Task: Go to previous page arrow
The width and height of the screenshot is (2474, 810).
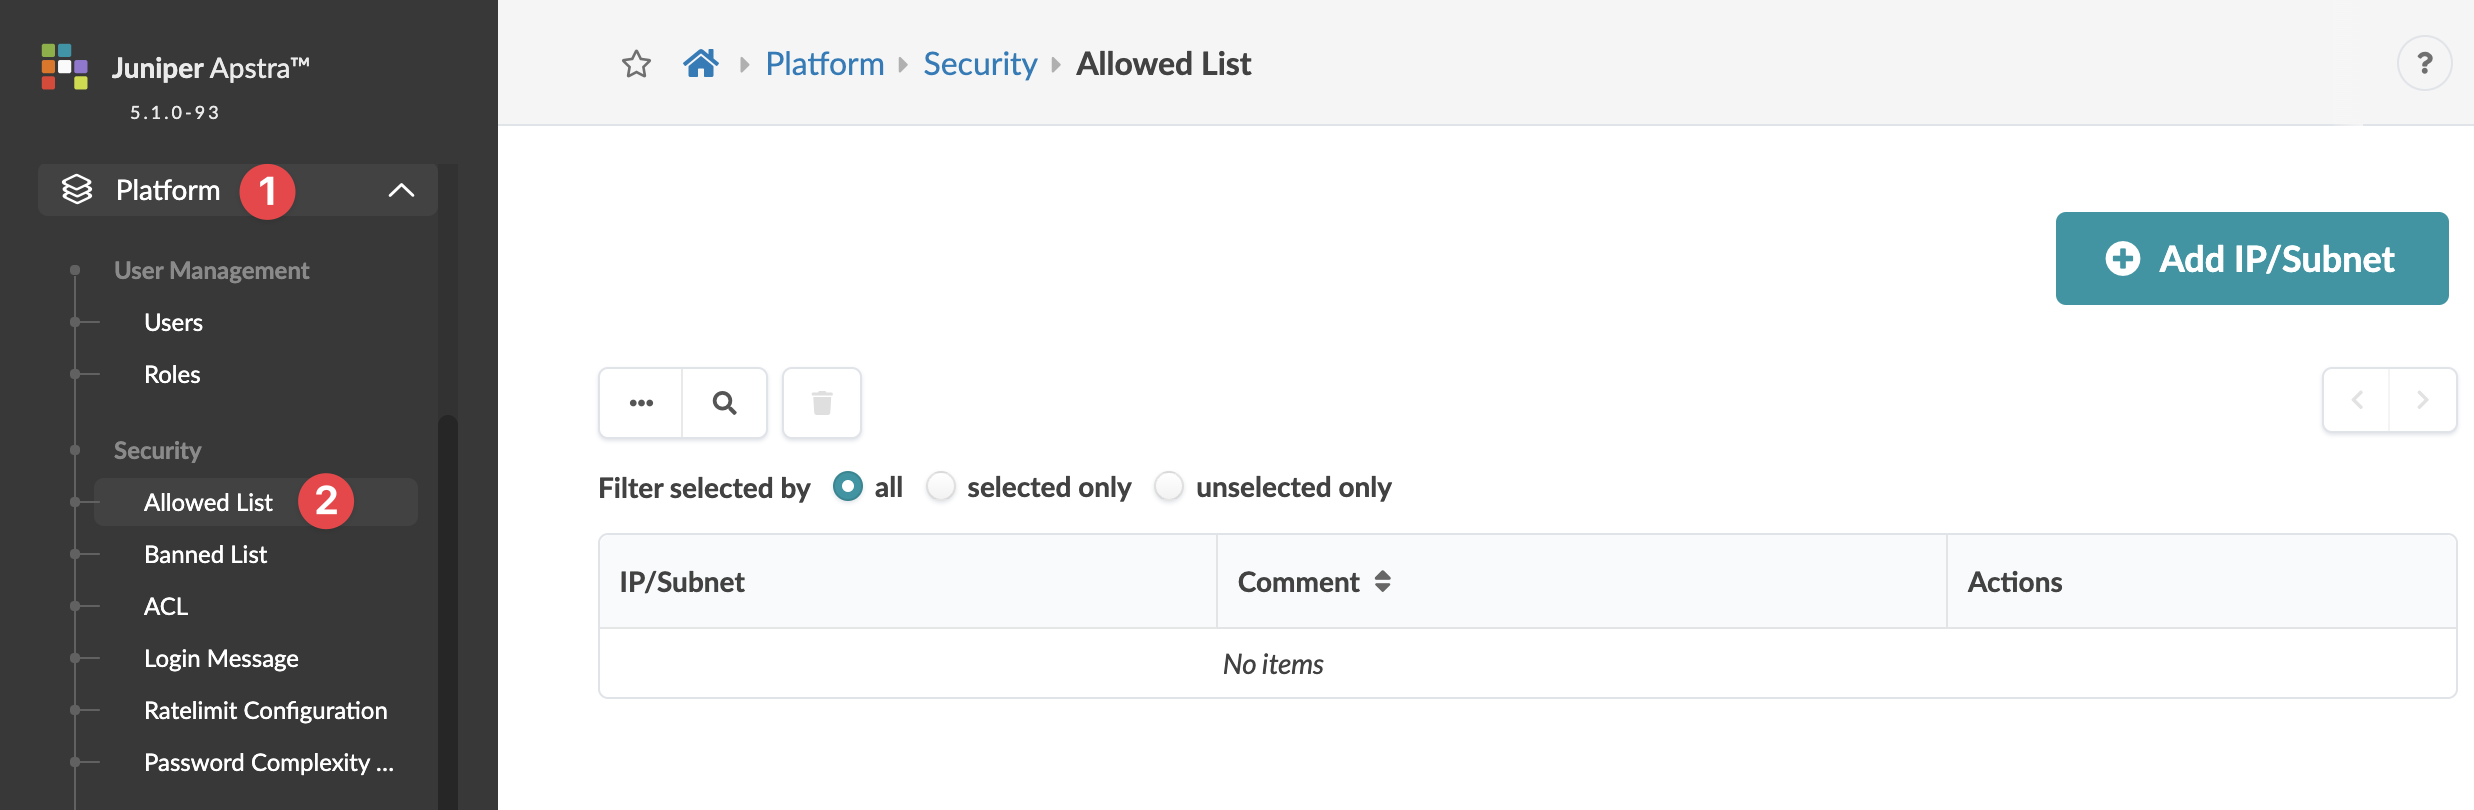Action: tap(2357, 400)
